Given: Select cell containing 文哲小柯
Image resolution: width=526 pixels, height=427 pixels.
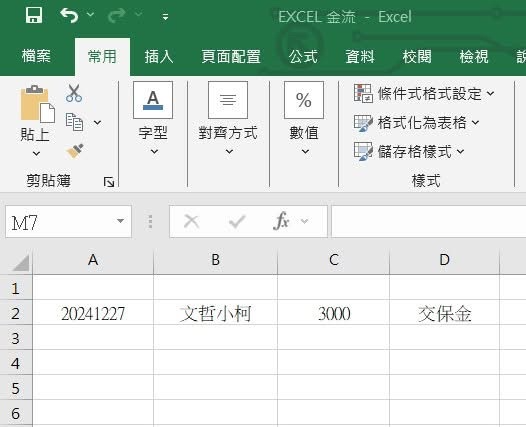Looking at the screenshot, I should 215,313.
